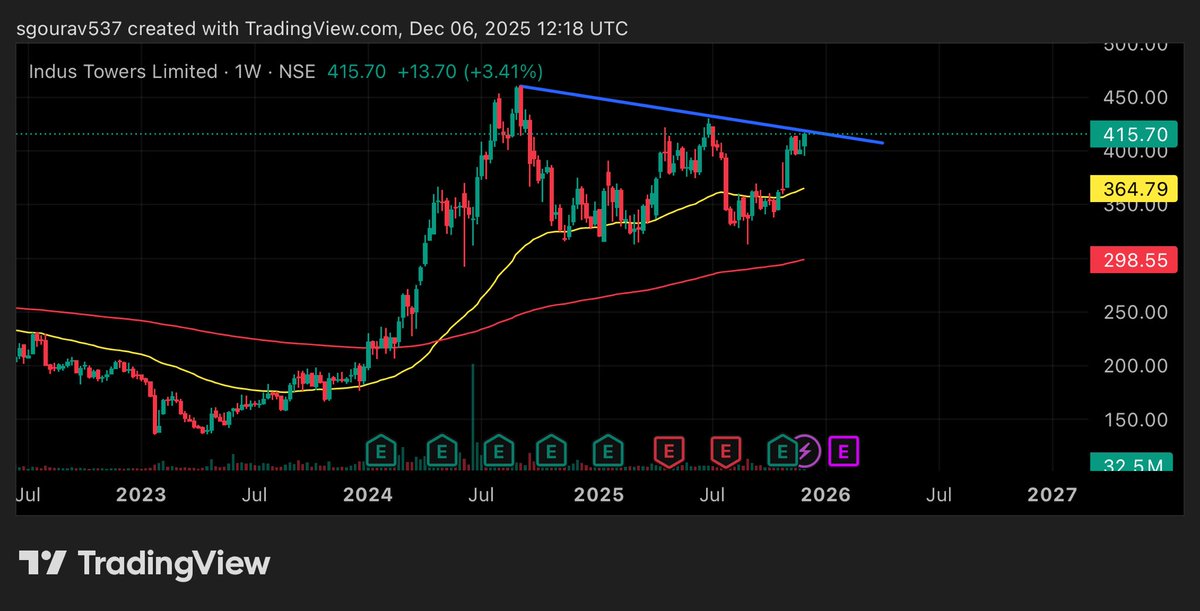Click the green earnings icon near July 2024

(497, 452)
